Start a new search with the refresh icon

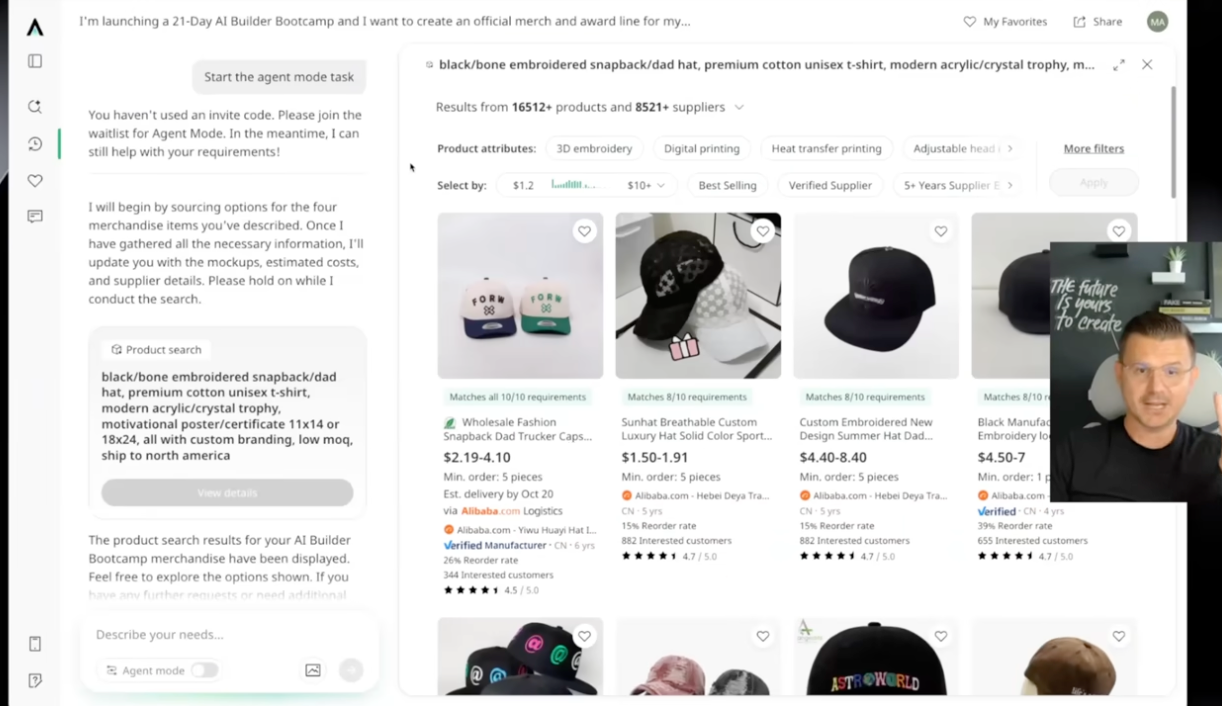[x=34, y=106]
